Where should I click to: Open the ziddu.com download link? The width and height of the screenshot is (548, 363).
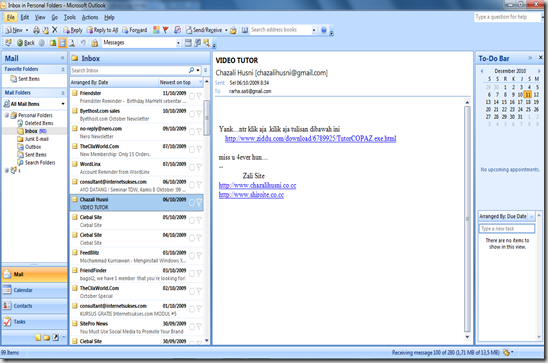point(310,138)
